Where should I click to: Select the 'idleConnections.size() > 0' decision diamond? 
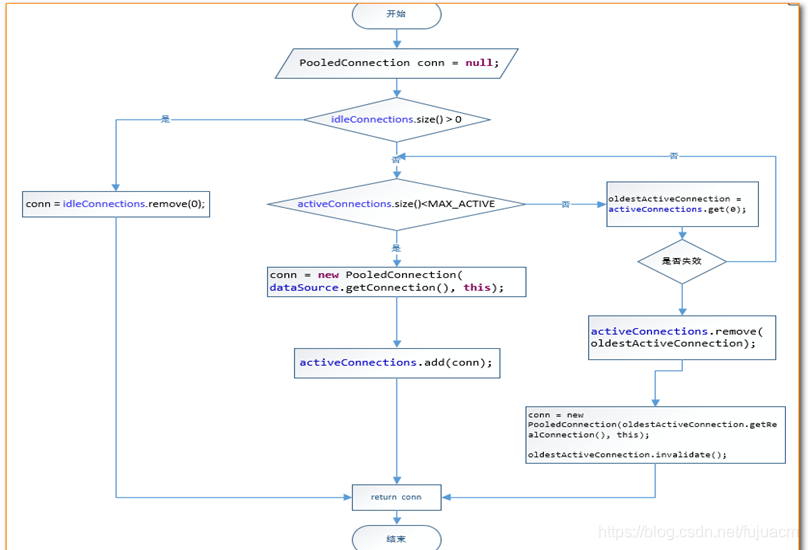click(396, 120)
